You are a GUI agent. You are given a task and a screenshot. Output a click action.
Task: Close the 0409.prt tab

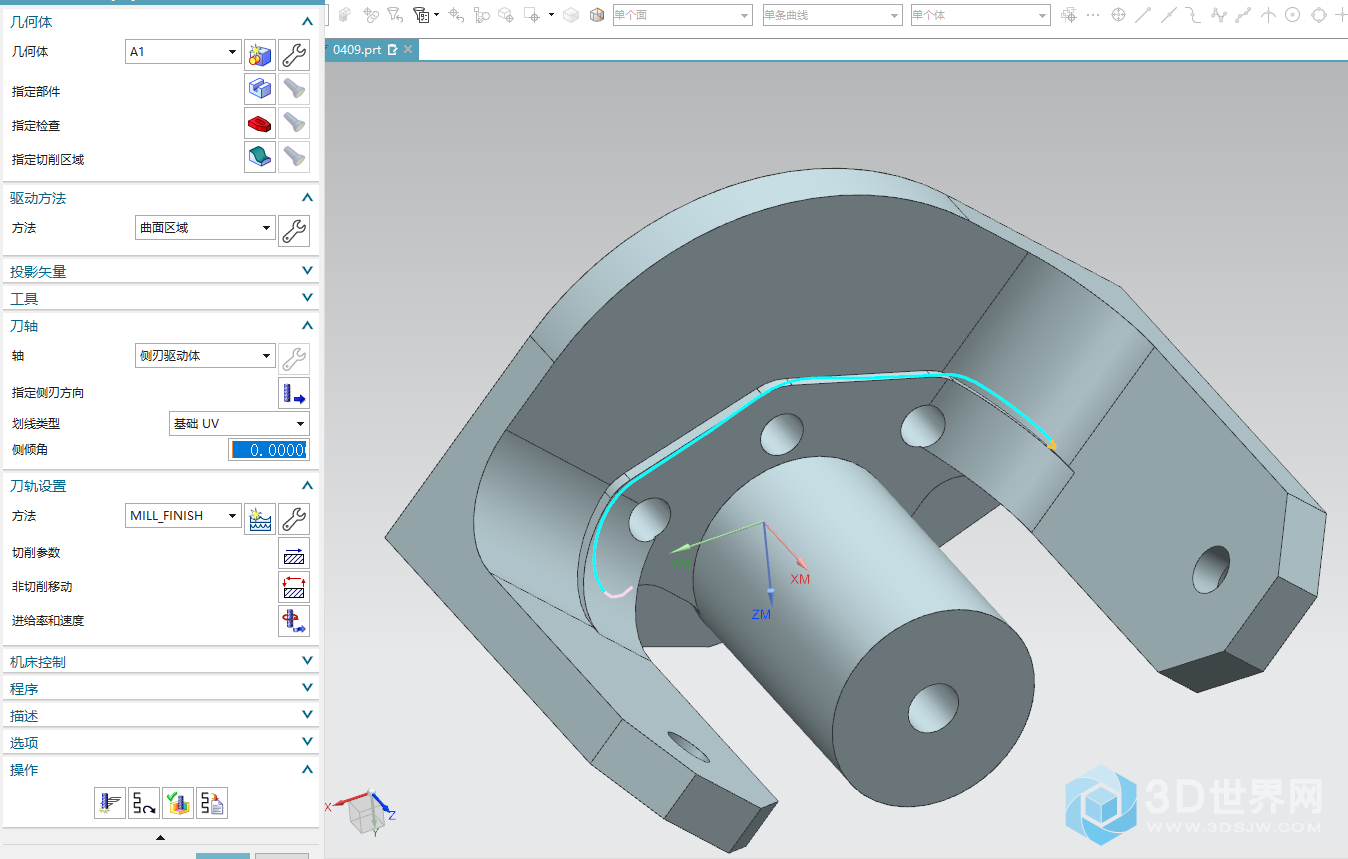pyautogui.click(x=408, y=49)
